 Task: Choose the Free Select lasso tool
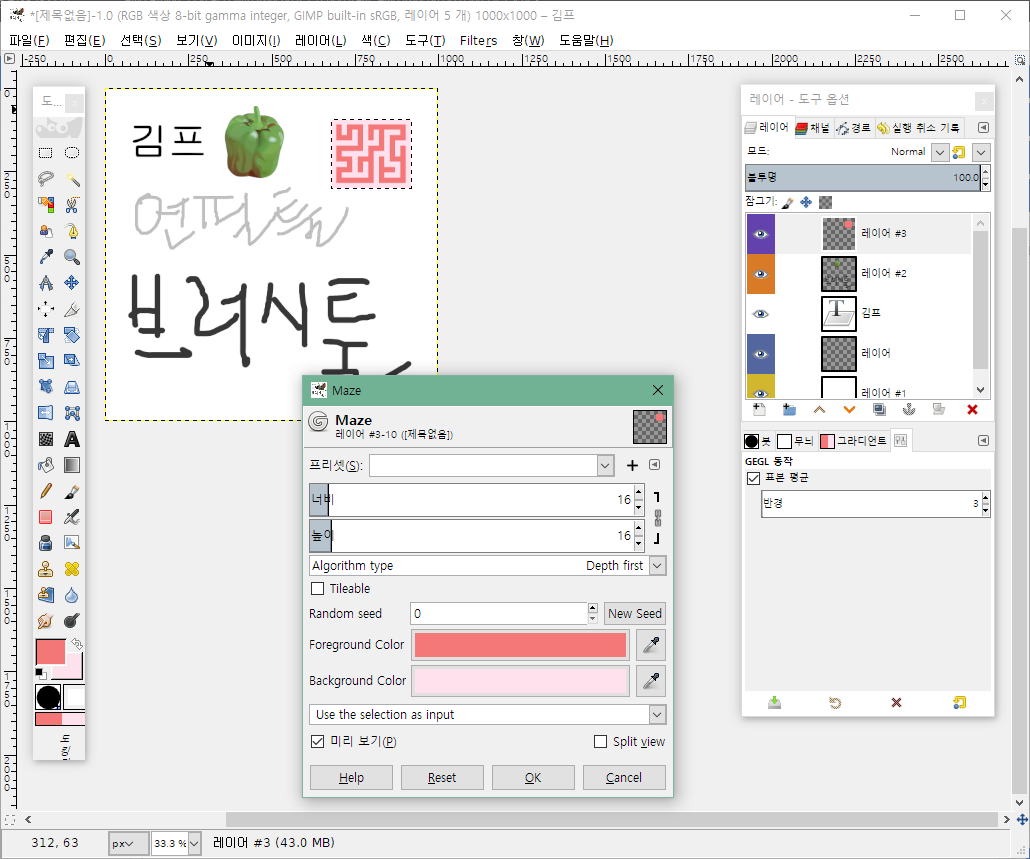45,179
